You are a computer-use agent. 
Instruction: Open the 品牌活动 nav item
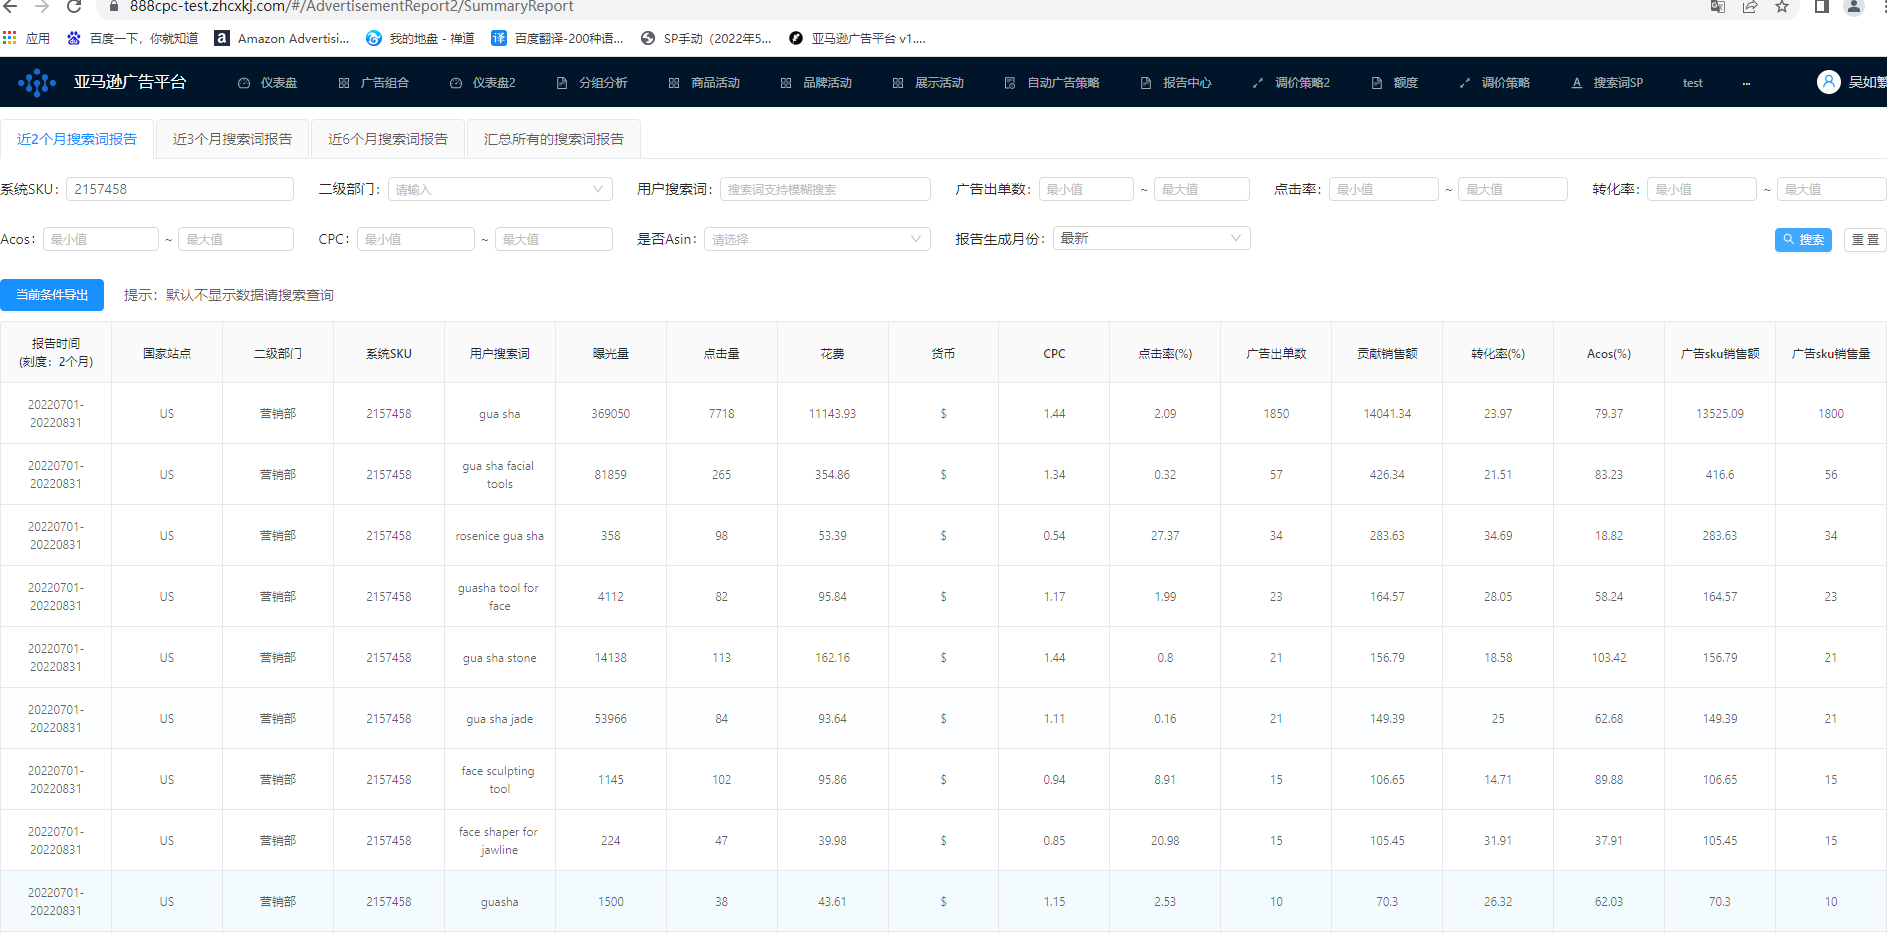816,83
